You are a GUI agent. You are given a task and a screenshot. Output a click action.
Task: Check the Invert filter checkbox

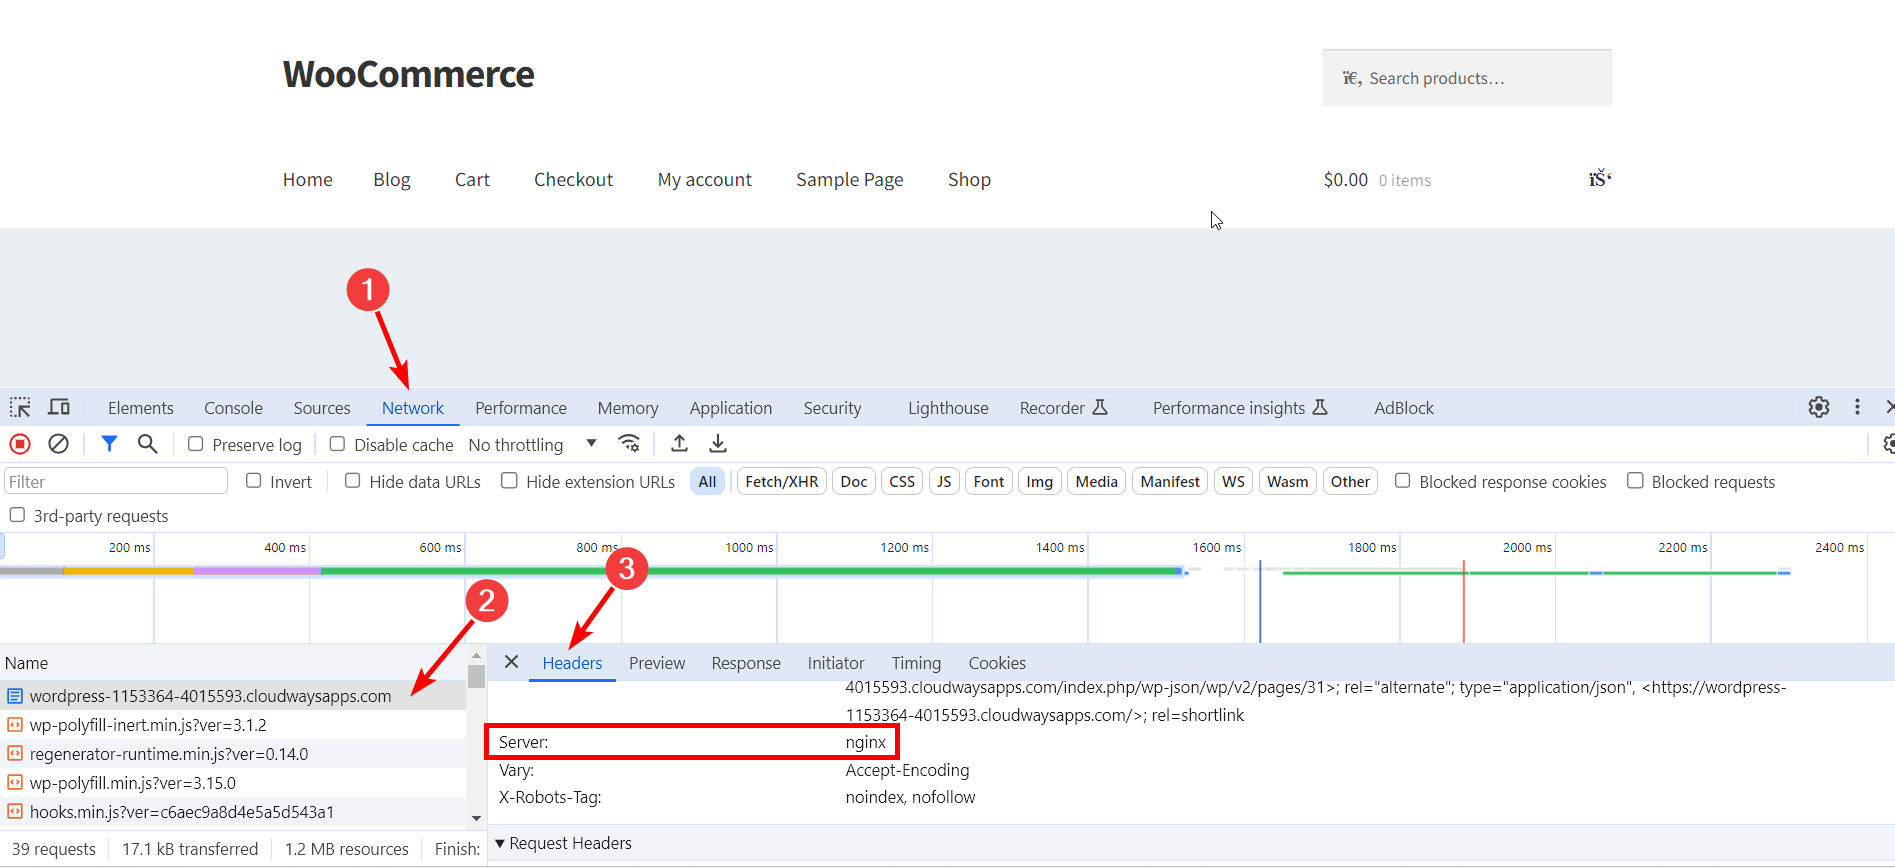254,481
